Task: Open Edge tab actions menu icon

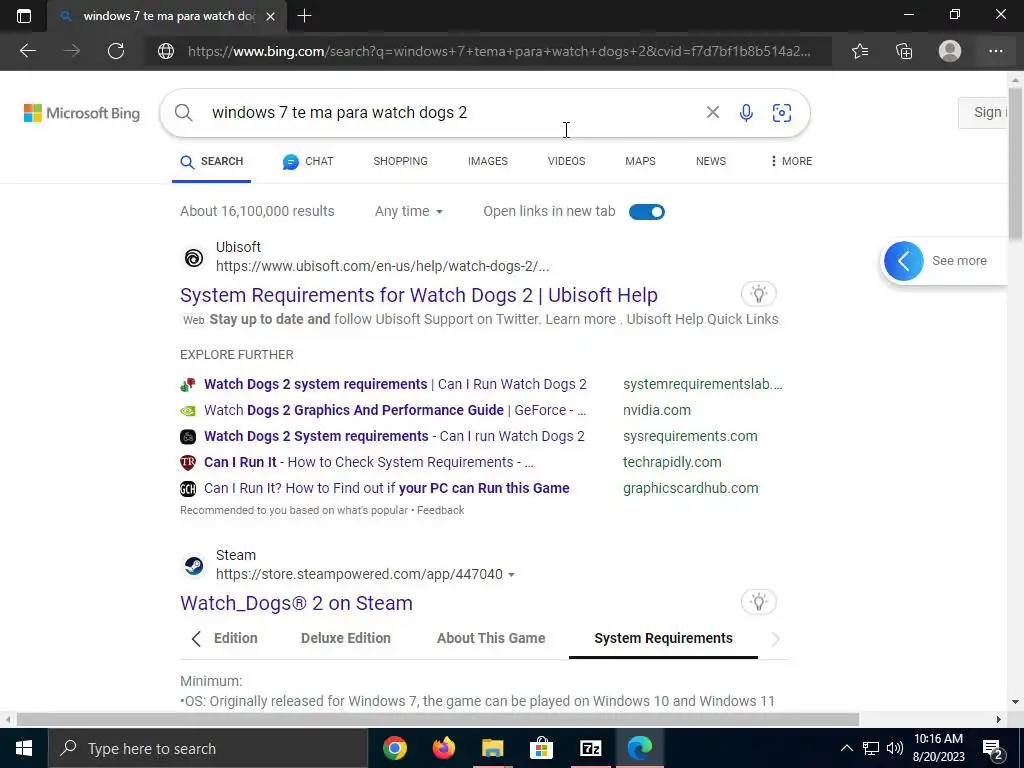Action: click(x=24, y=16)
